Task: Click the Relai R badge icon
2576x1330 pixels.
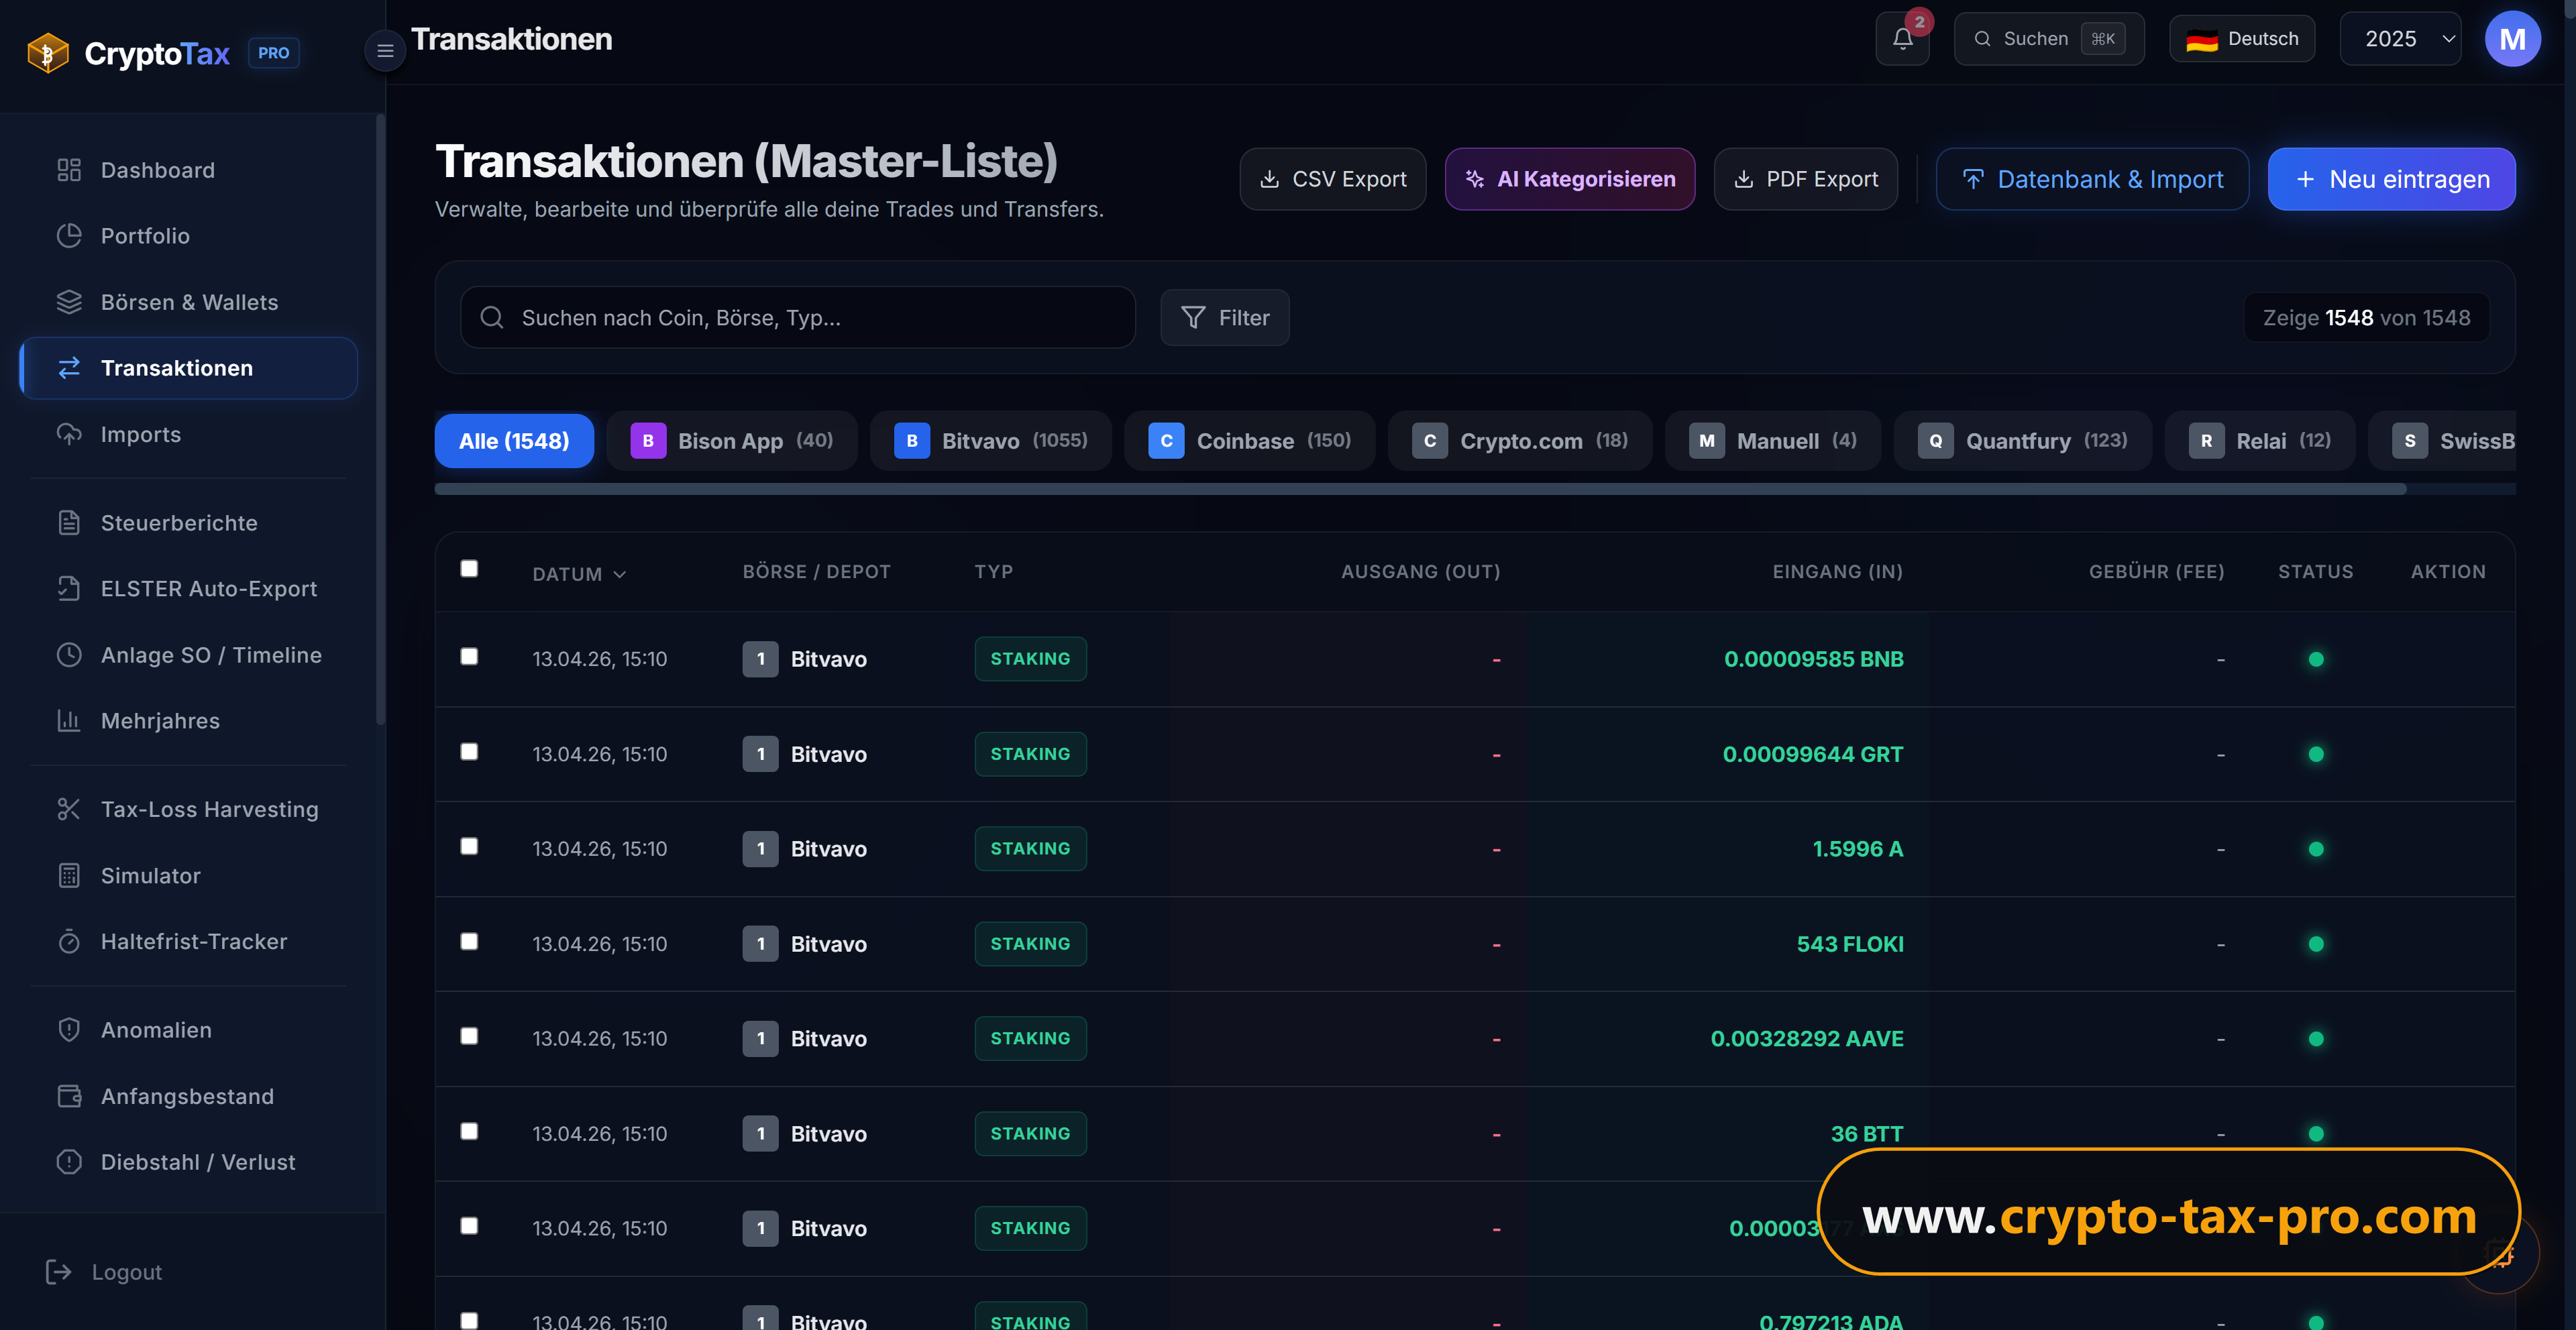Action: [2206, 441]
